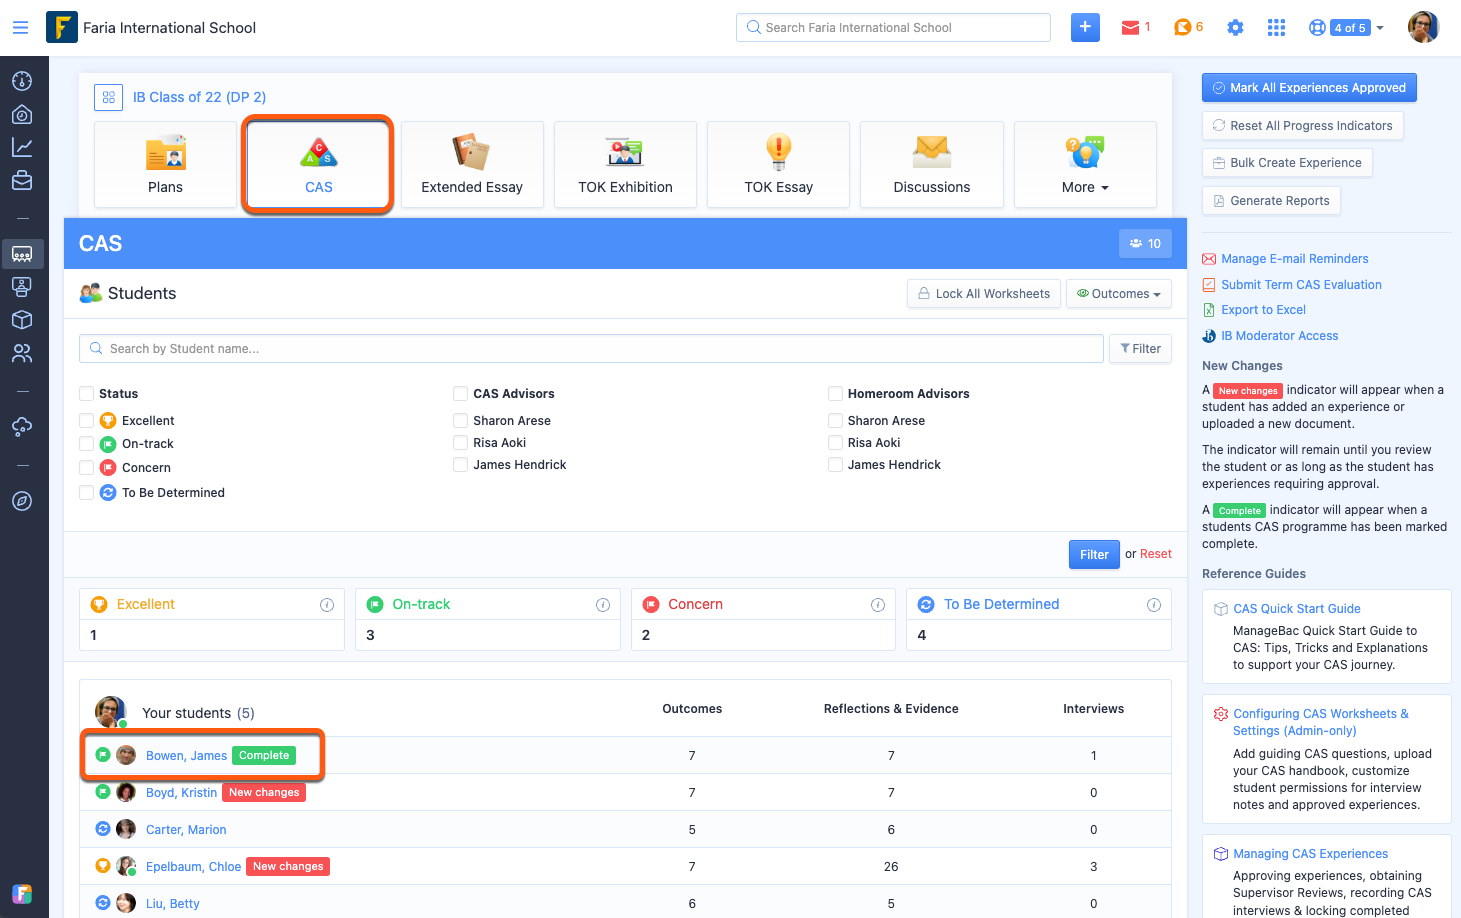Open the settings gear icon
The image size is (1461, 918).
pos(1235,28)
